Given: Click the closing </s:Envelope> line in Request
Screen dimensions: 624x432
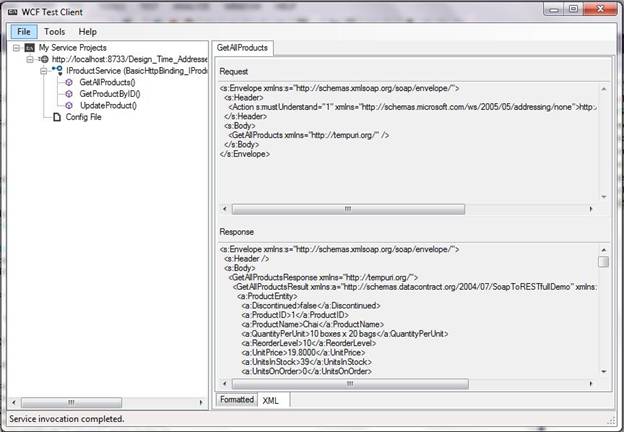Looking at the screenshot, I should pyautogui.click(x=245, y=154).
